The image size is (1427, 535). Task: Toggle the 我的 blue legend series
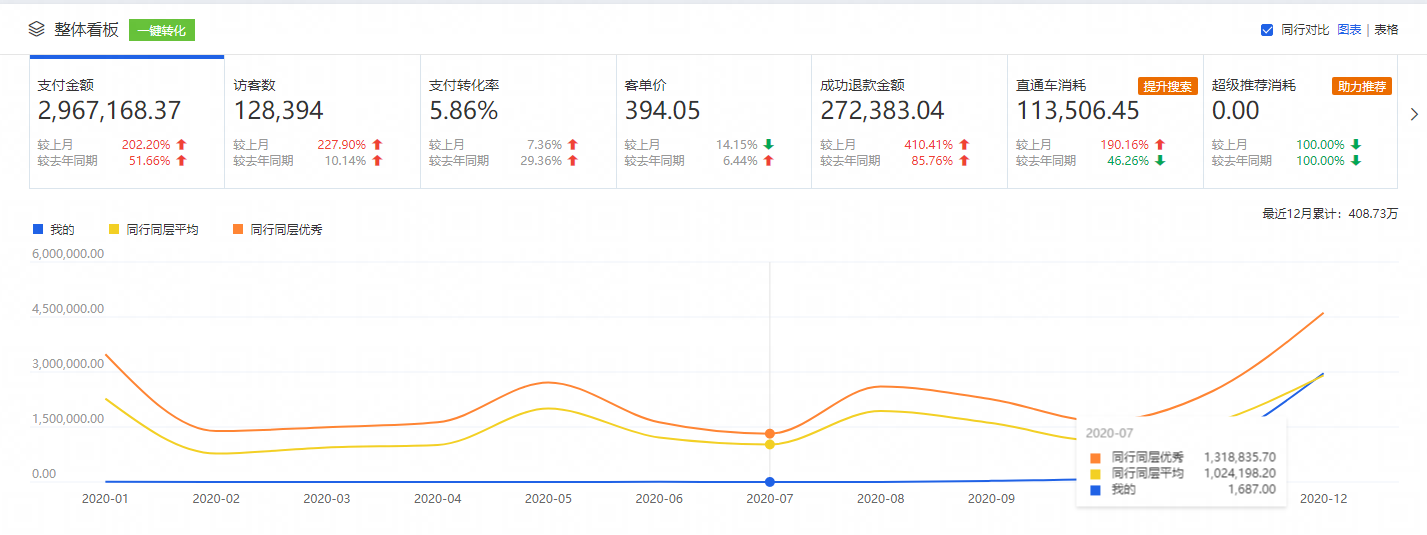[x=55, y=230]
